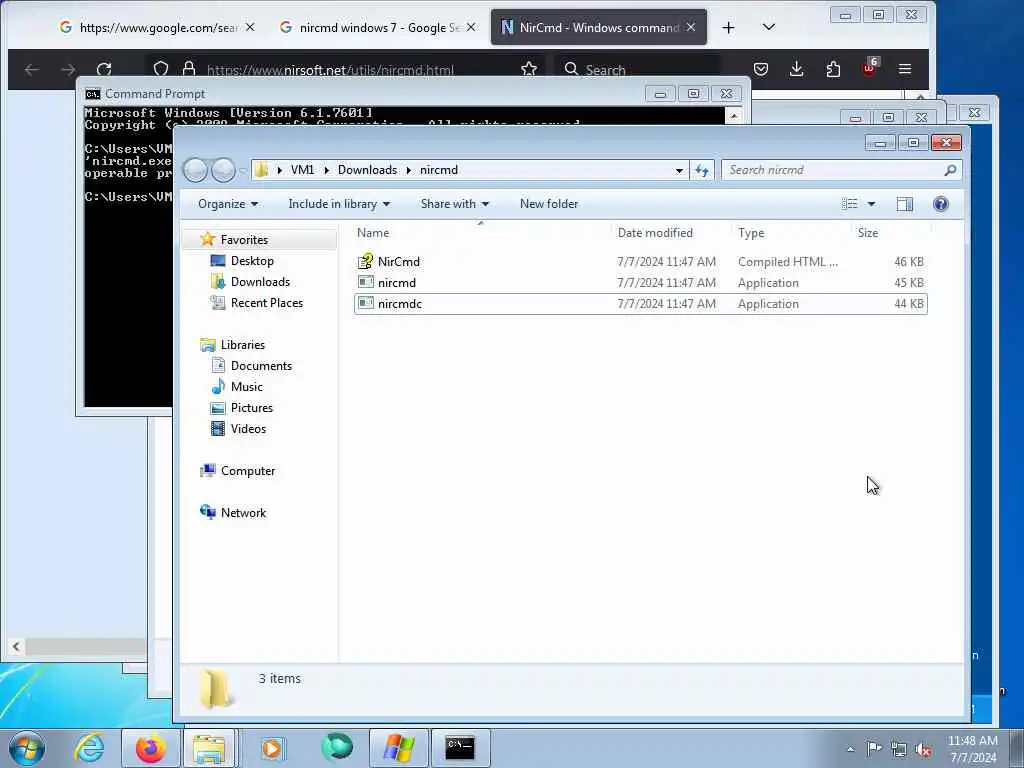Select Pictures library in sidebar
This screenshot has height=768, width=1024.
pos(251,408)
